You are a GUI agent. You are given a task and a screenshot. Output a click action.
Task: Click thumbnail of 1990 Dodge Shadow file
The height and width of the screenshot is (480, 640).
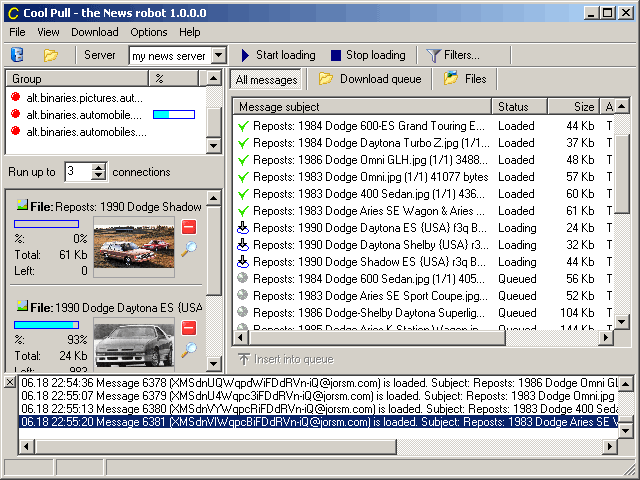tap(134, 247)
